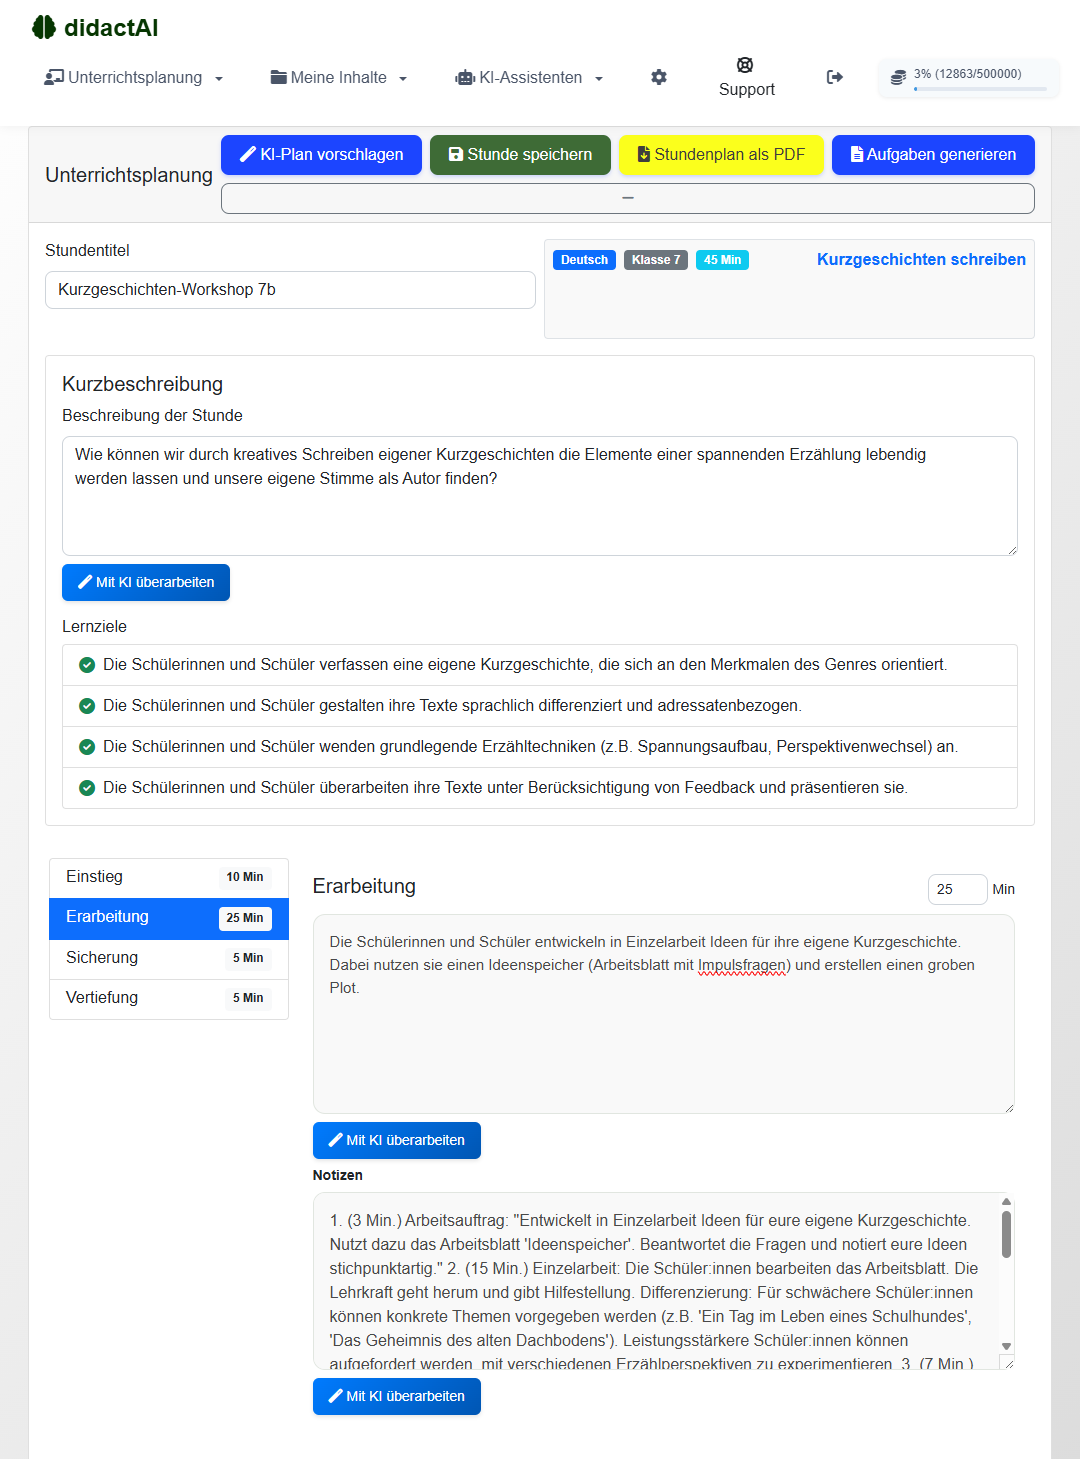Click the green check beside Erzähltechniken goal

tap(87, 747)
